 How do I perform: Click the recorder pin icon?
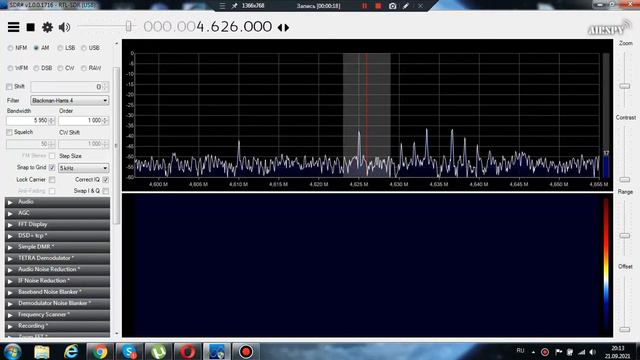(234, 6)
